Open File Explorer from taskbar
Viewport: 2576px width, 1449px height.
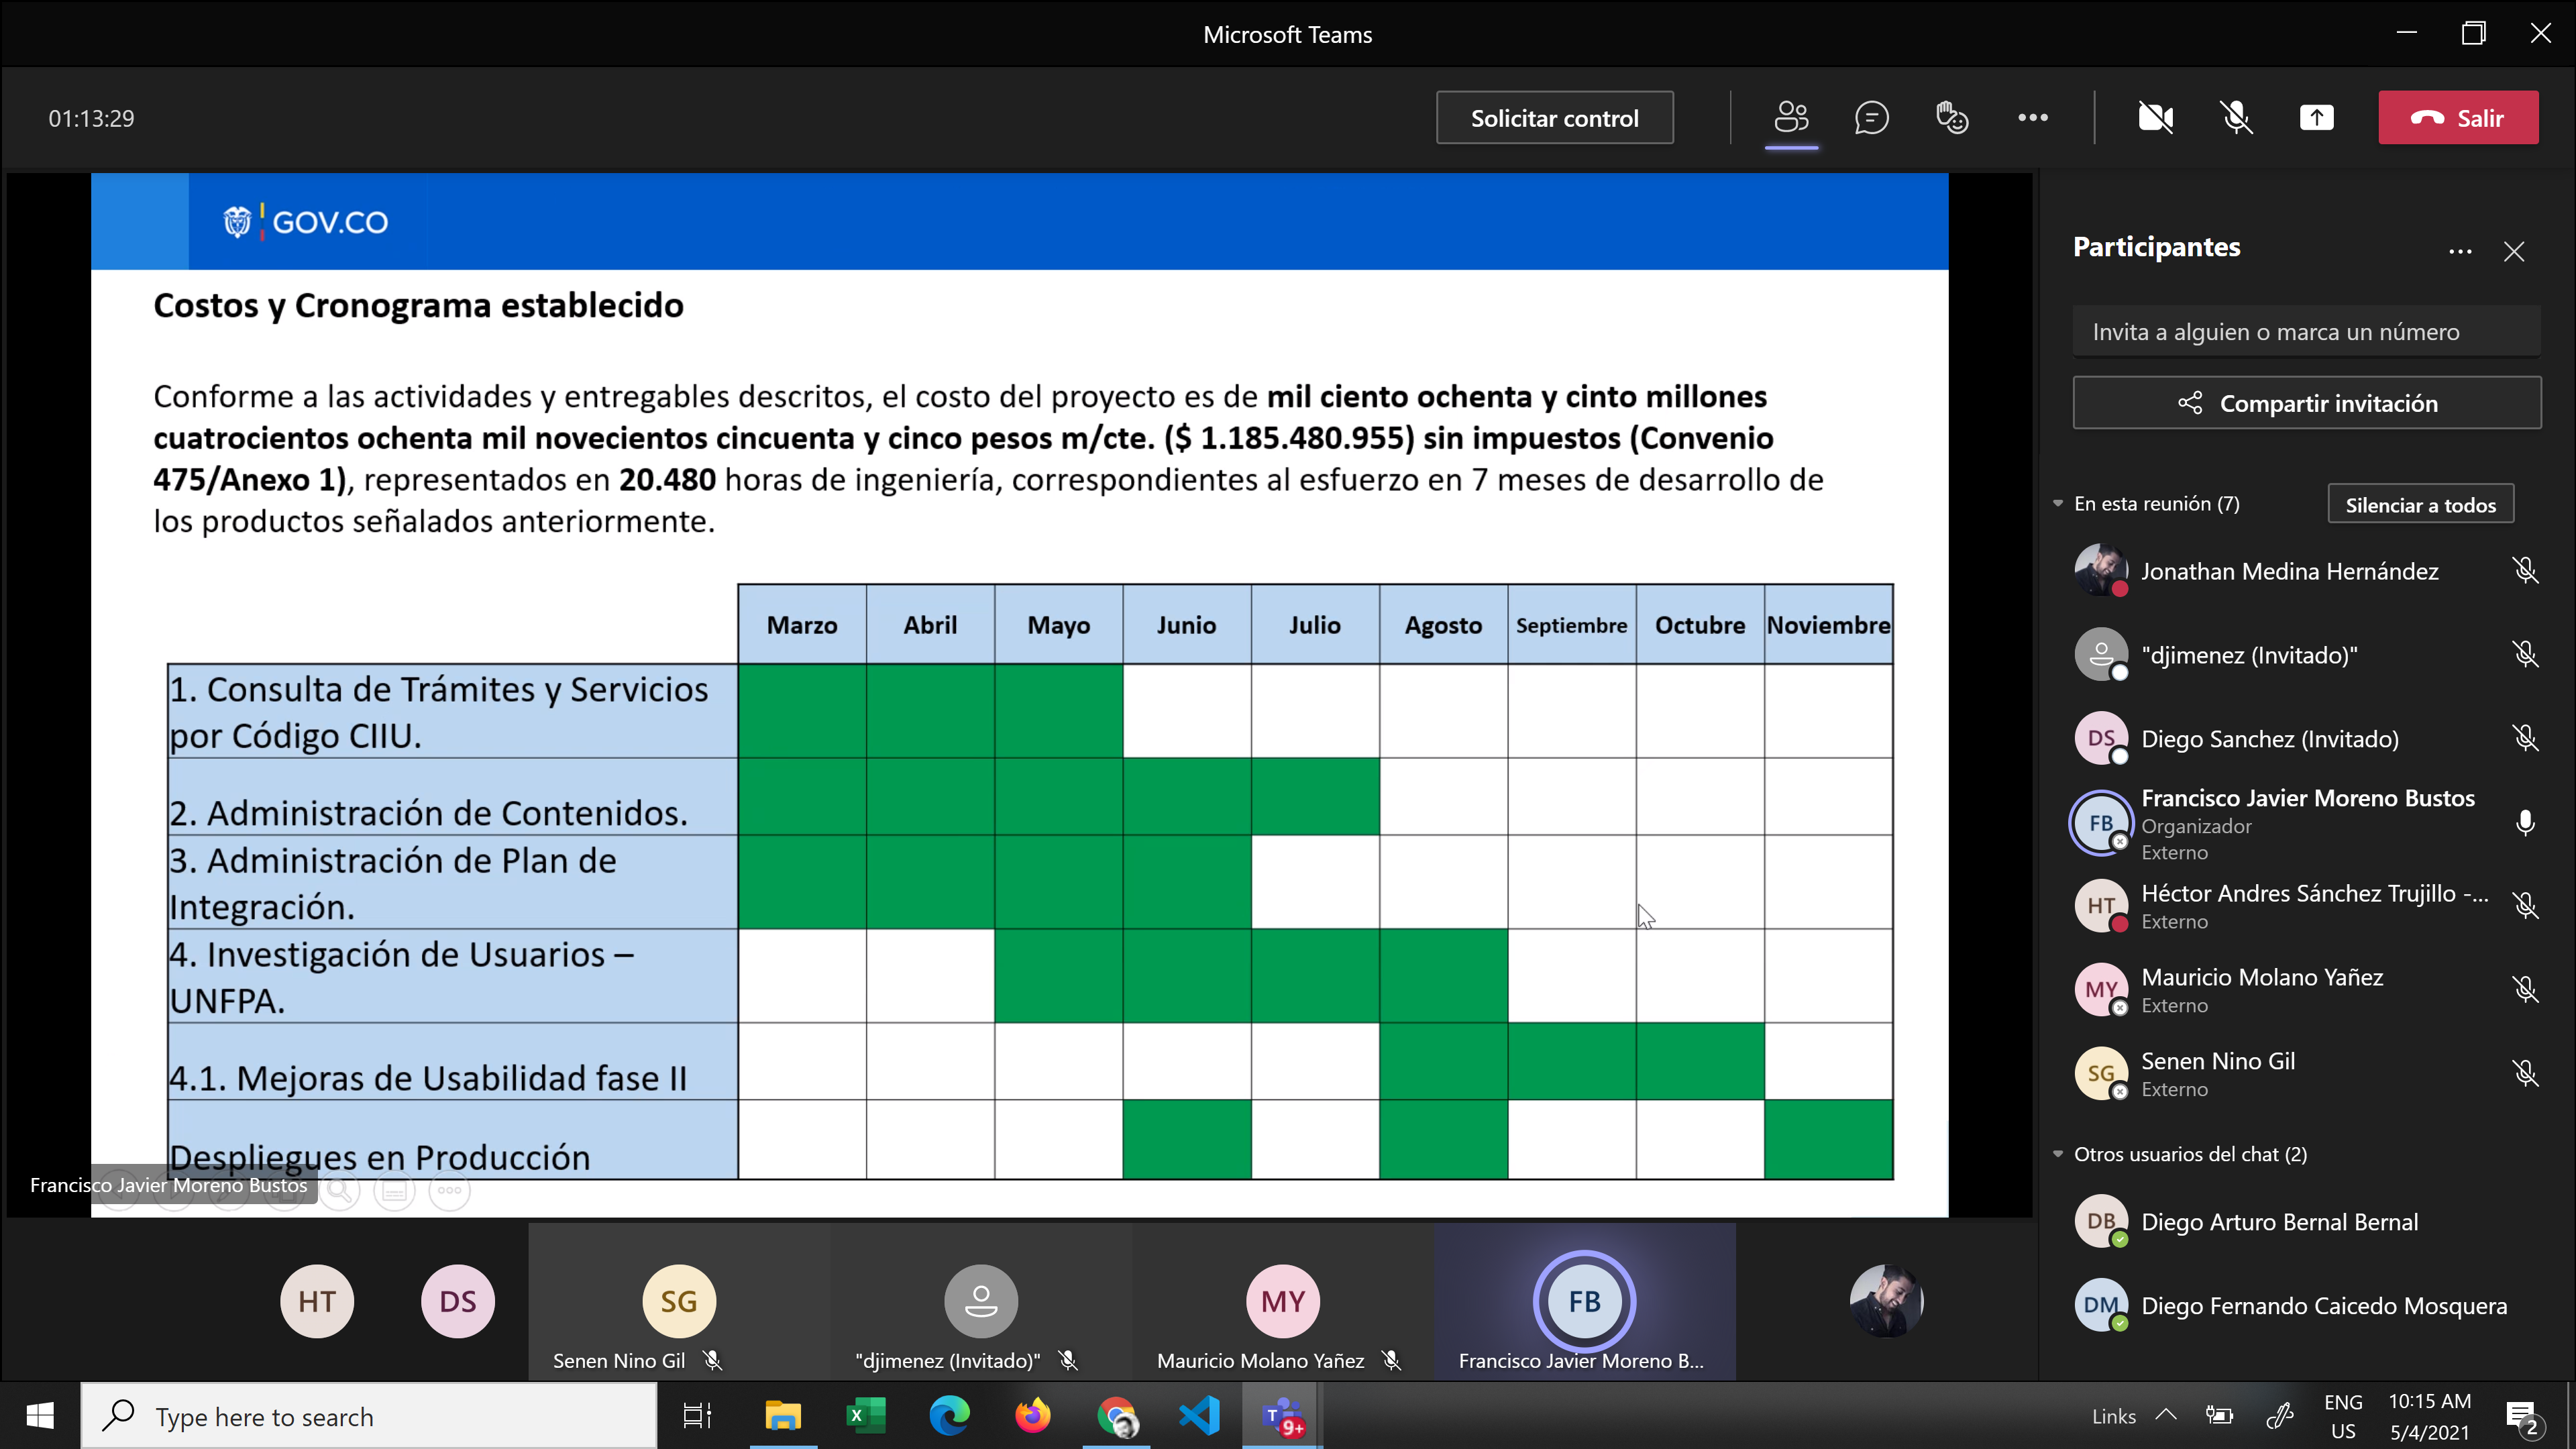point(783,1417)
